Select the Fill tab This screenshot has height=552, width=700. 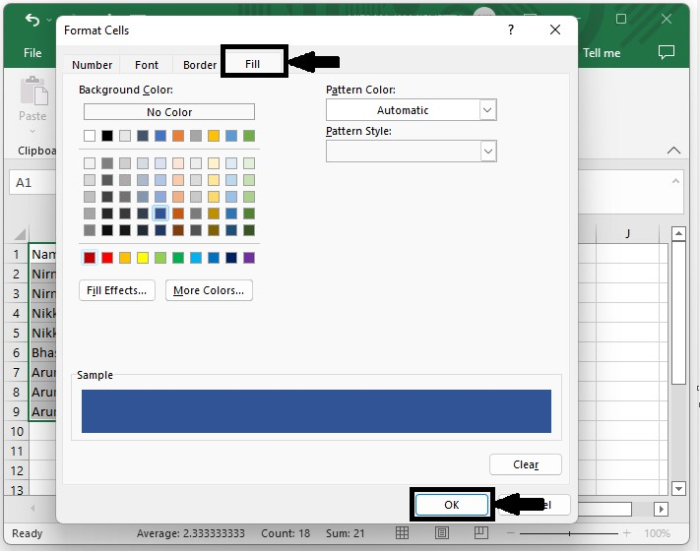click(x=253, y=64)
